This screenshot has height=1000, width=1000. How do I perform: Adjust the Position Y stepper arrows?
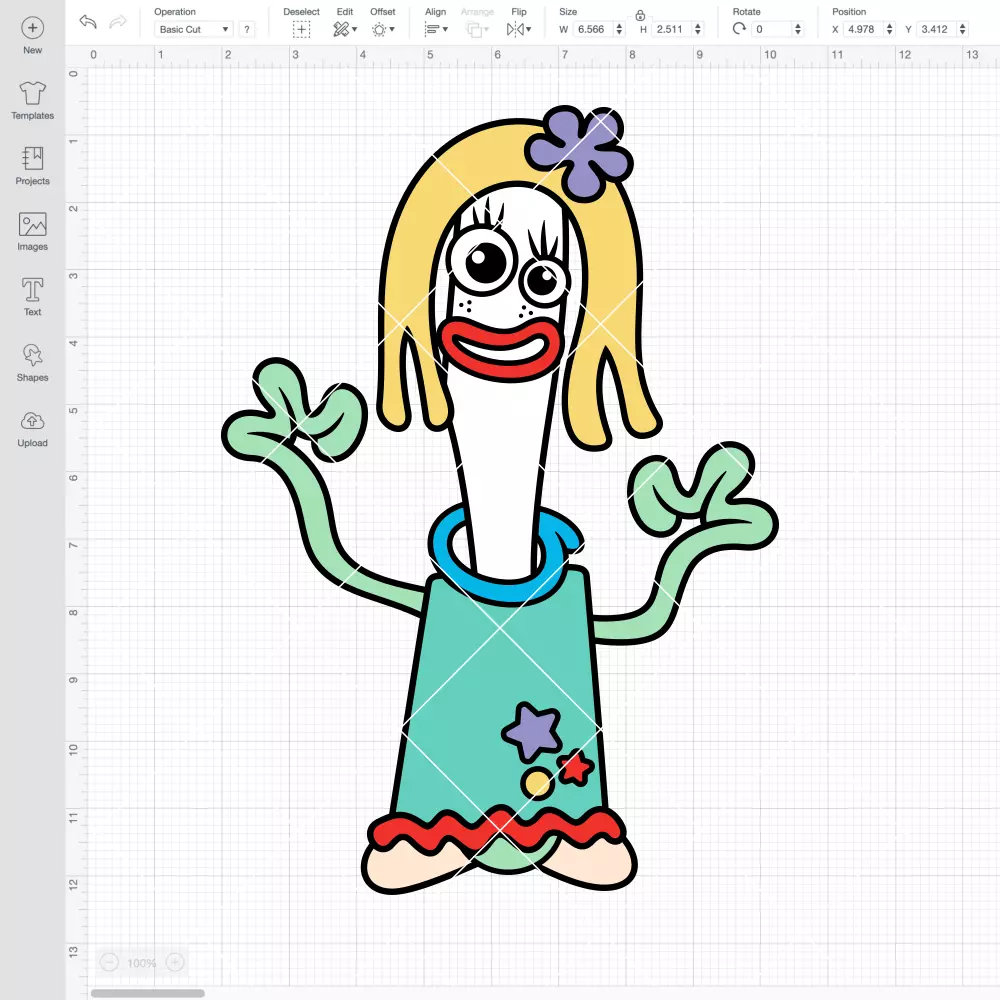[x=963, y=29]
